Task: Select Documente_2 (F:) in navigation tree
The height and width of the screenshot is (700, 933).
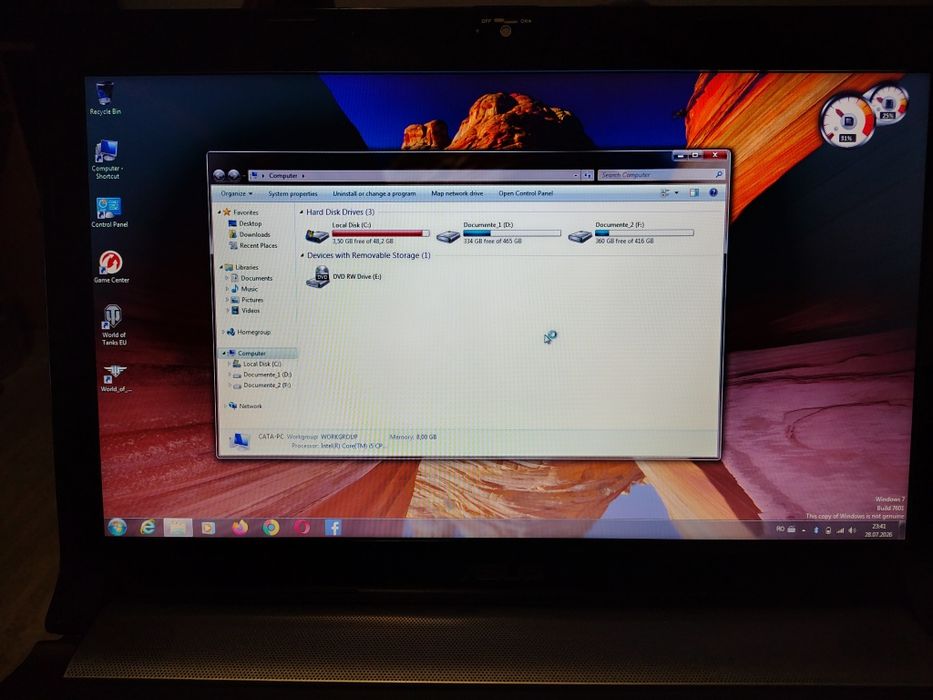Action: click(262, 385)
